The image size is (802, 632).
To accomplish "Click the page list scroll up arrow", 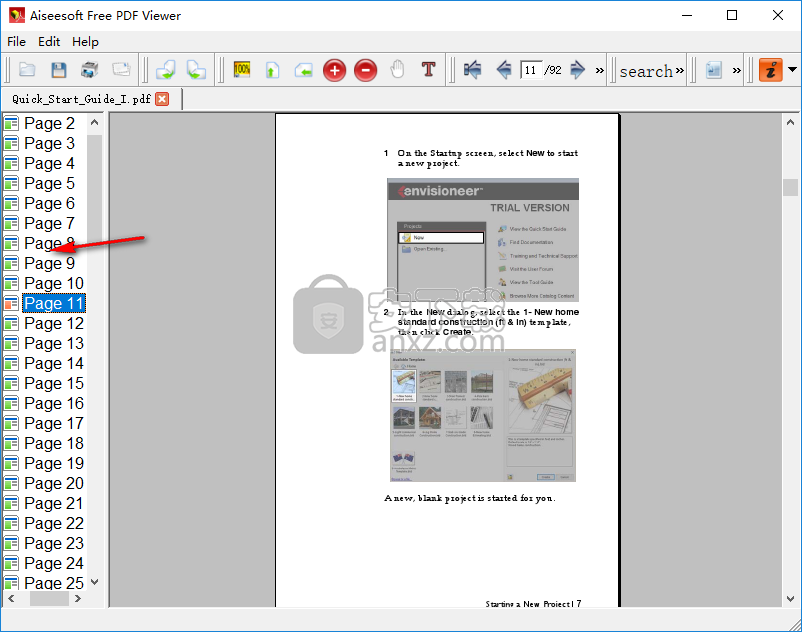I will coord(94,122).
